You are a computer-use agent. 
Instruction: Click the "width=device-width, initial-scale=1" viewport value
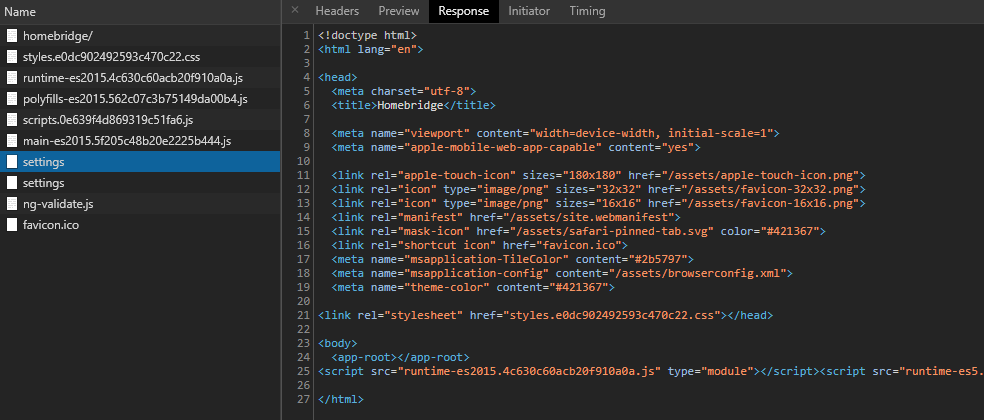651,133
